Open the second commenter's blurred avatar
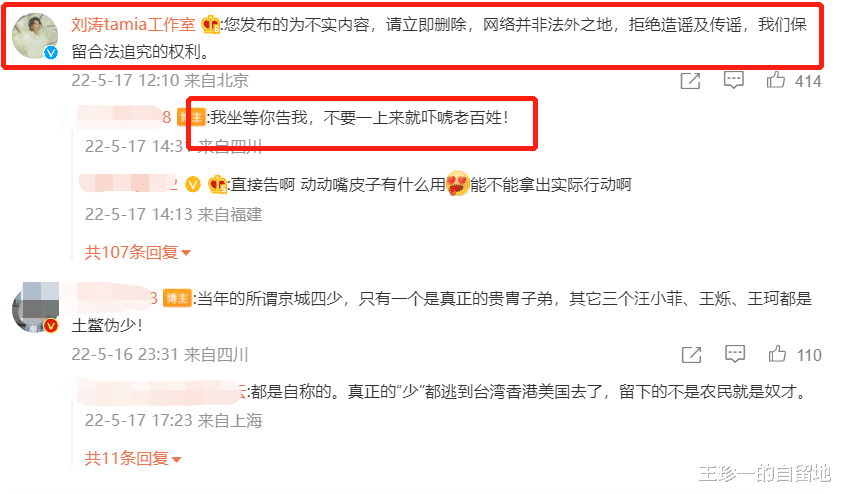The width and height of the screenshot is (841, 494). (x=35, y=308)
